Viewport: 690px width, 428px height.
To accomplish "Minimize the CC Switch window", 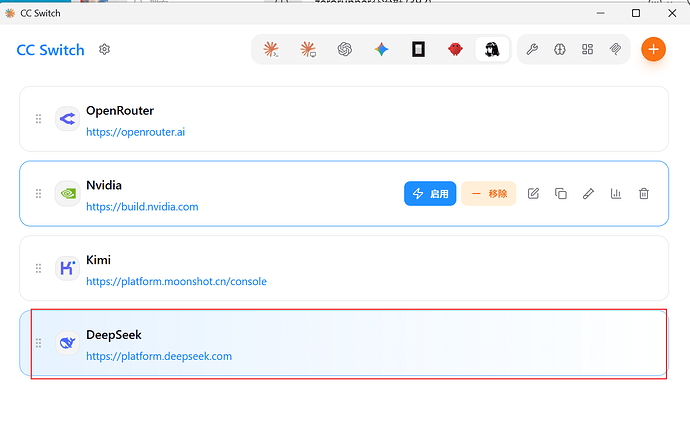I will (x=601, y=13).
